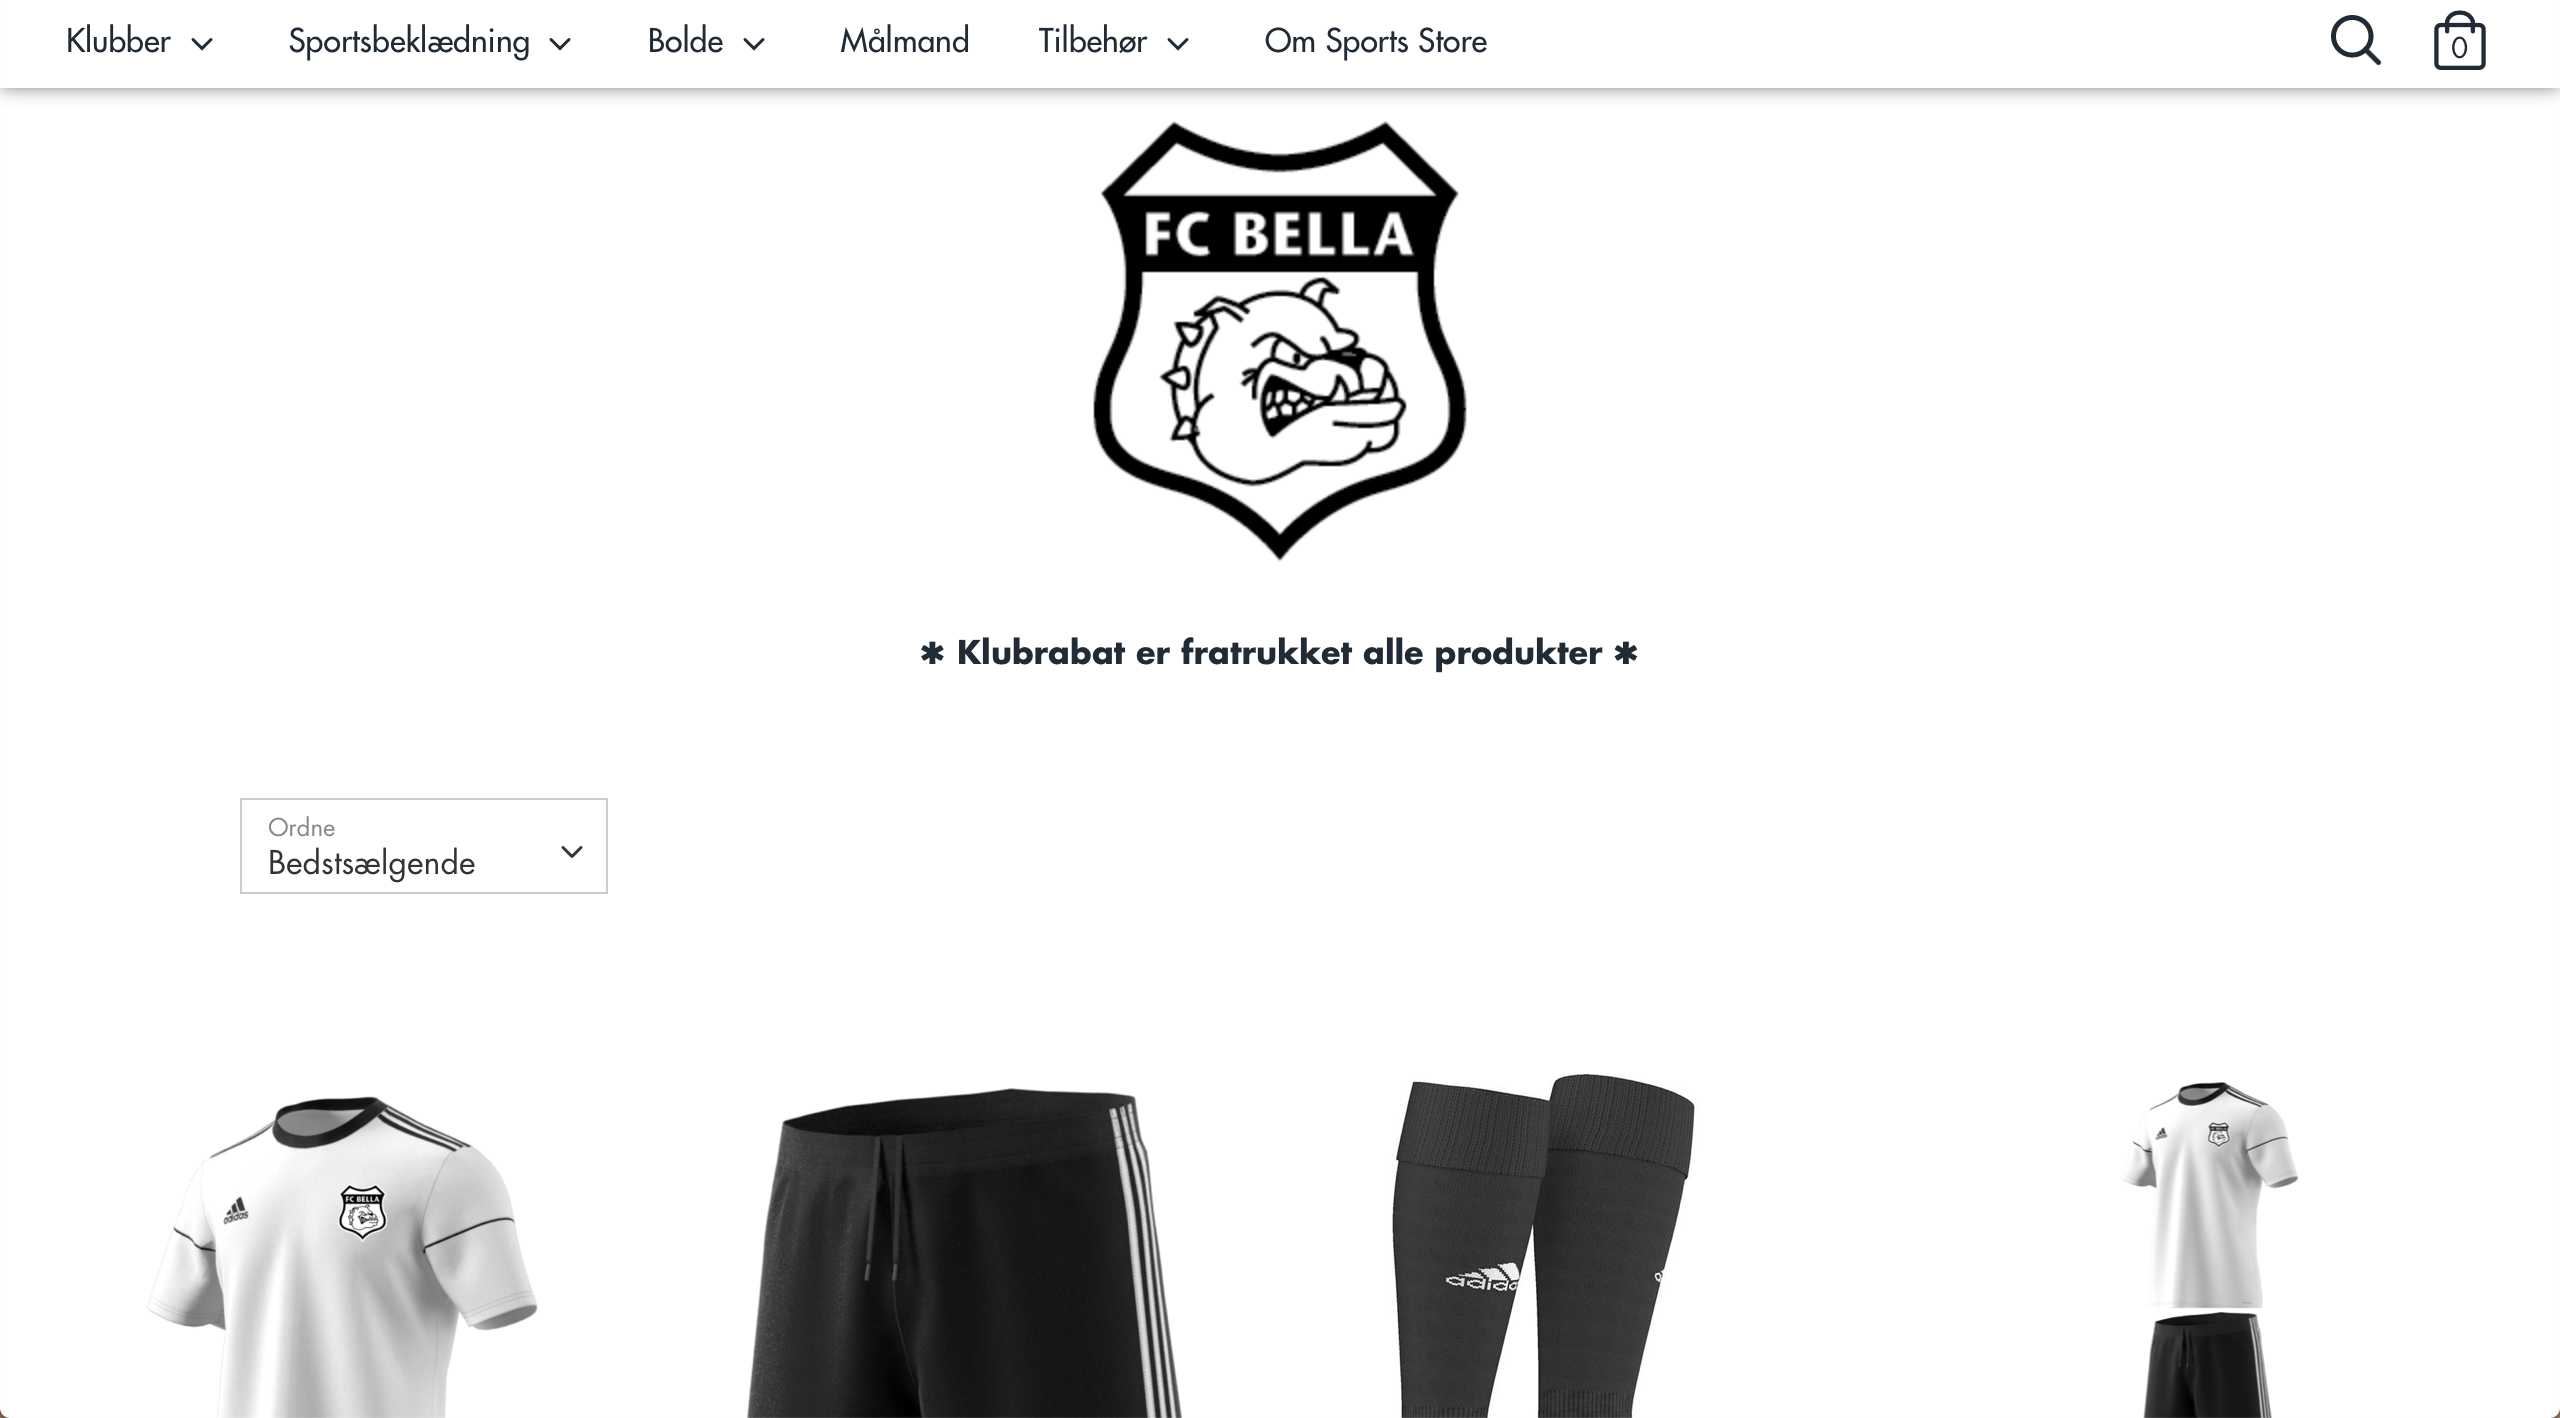2560x1418 pixels.
Task: Select the Tilbehør navigation item
Action: 1092,41
